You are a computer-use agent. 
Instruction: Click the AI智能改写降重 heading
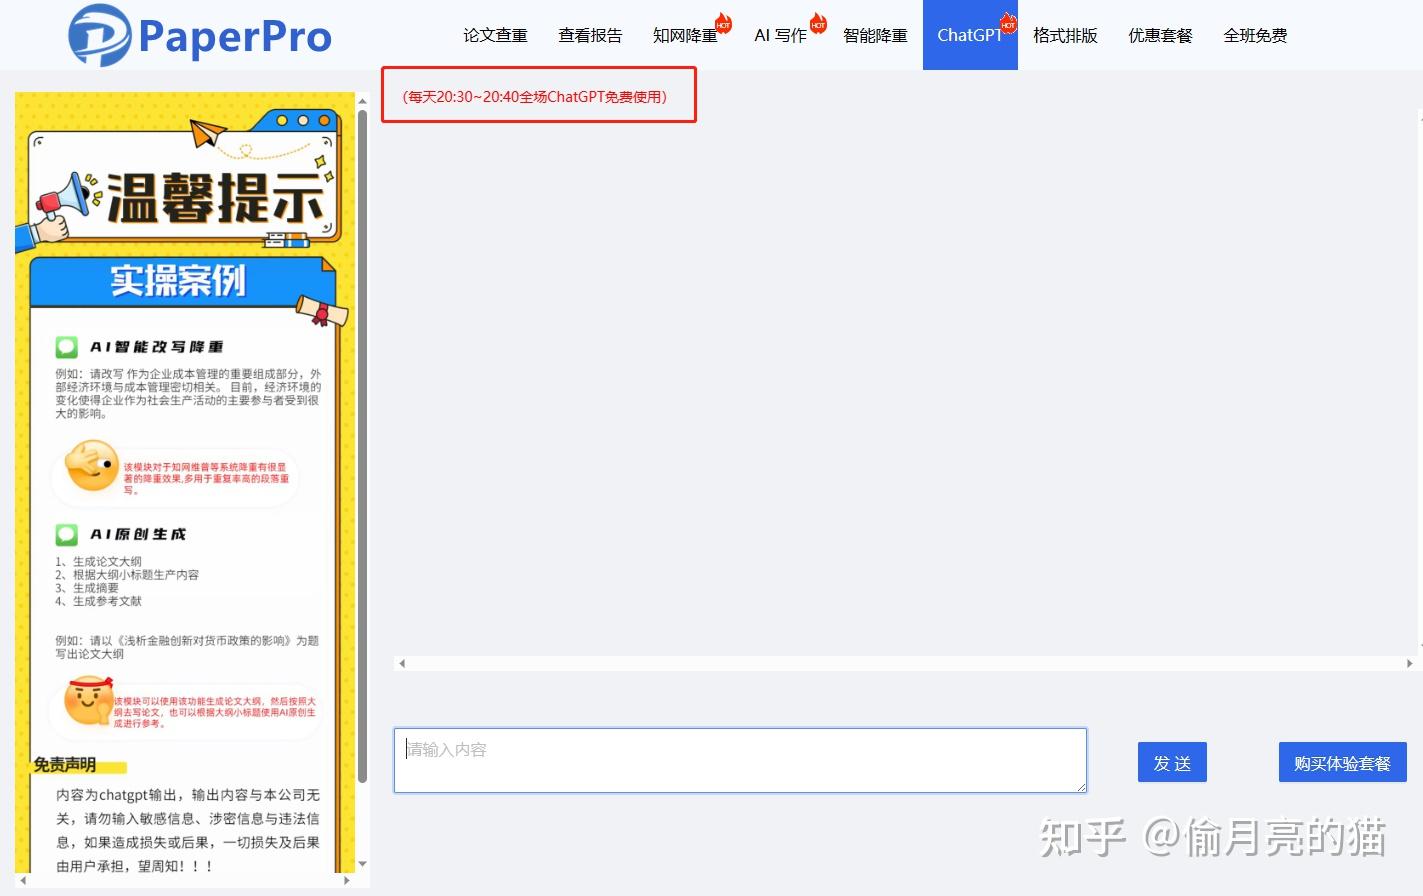tap(156, 347)
